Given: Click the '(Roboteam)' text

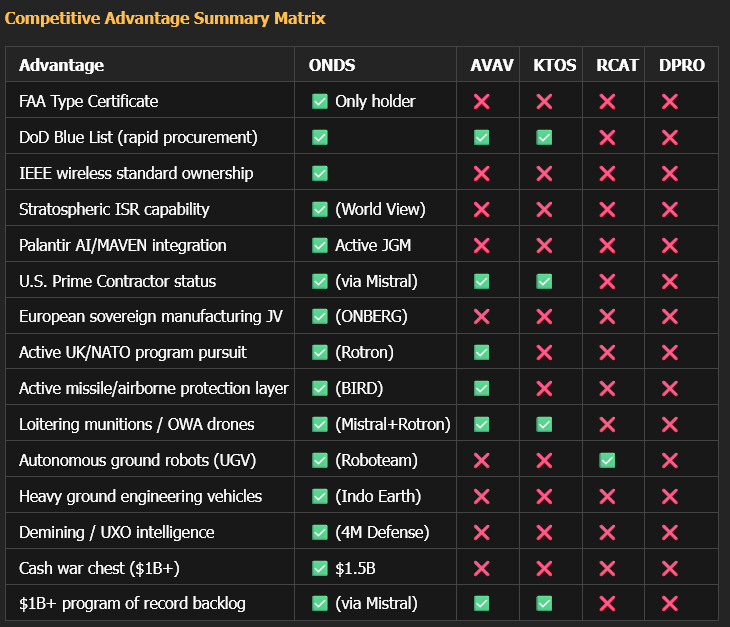Looking at the screenshot, I should [376, 460].
